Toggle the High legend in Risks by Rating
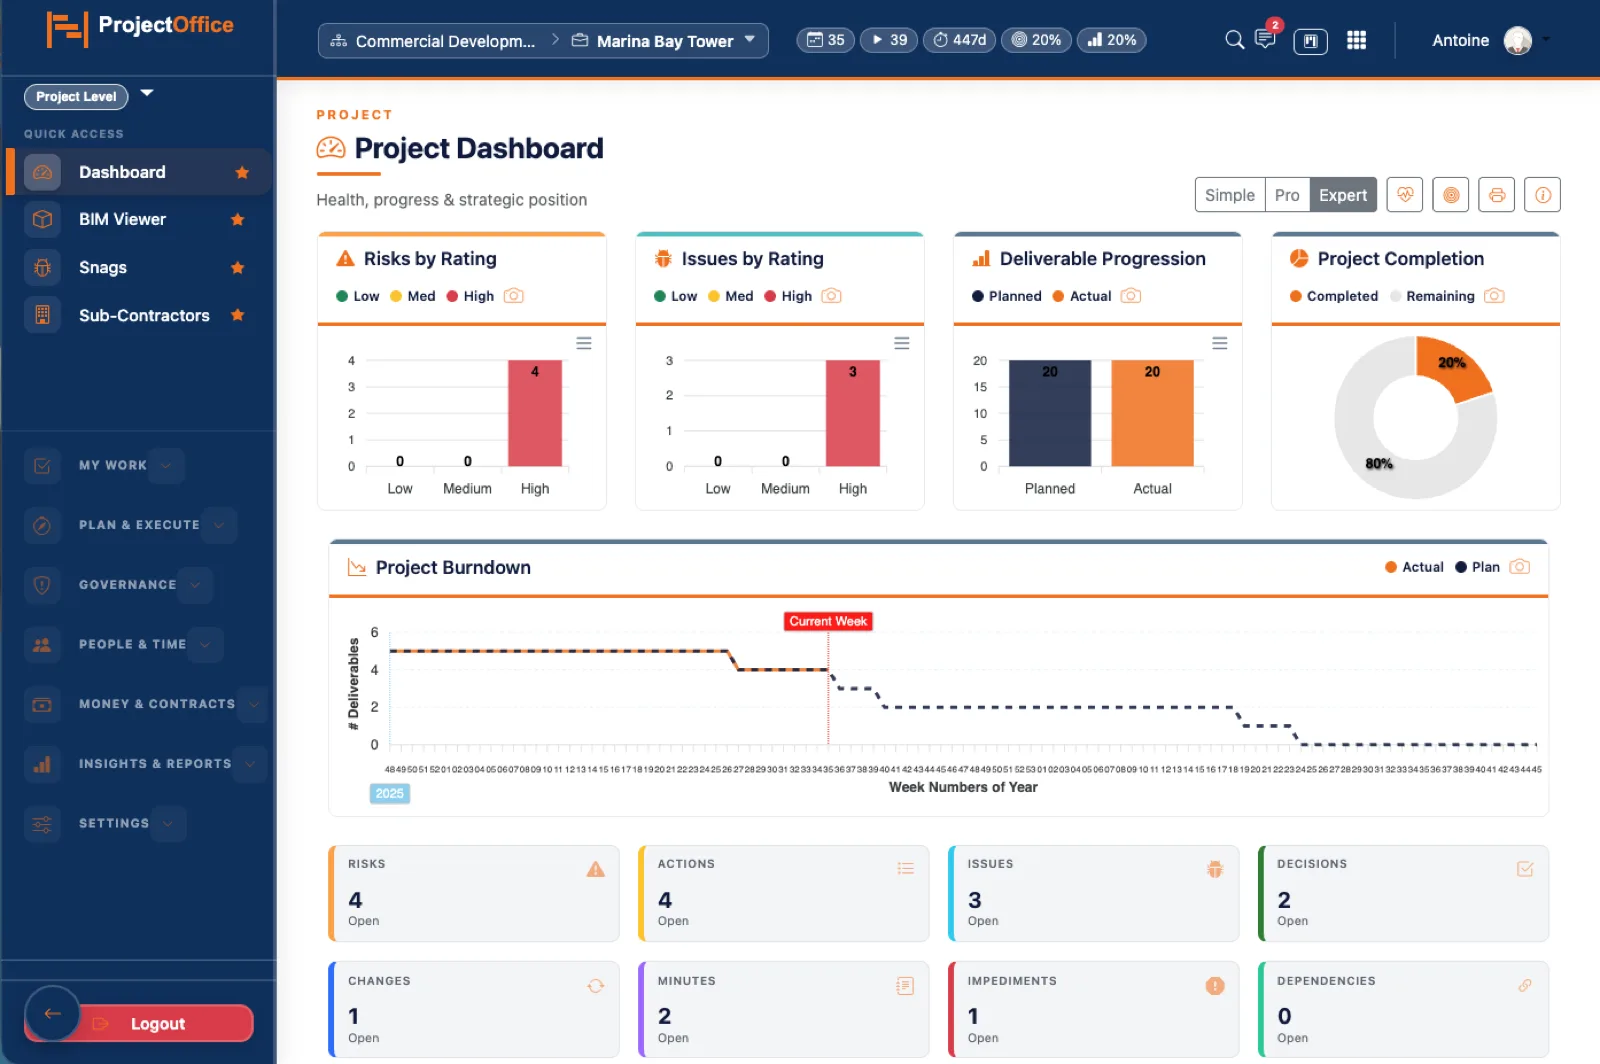Viewport: 1600px width, 1064px height. 470,296
